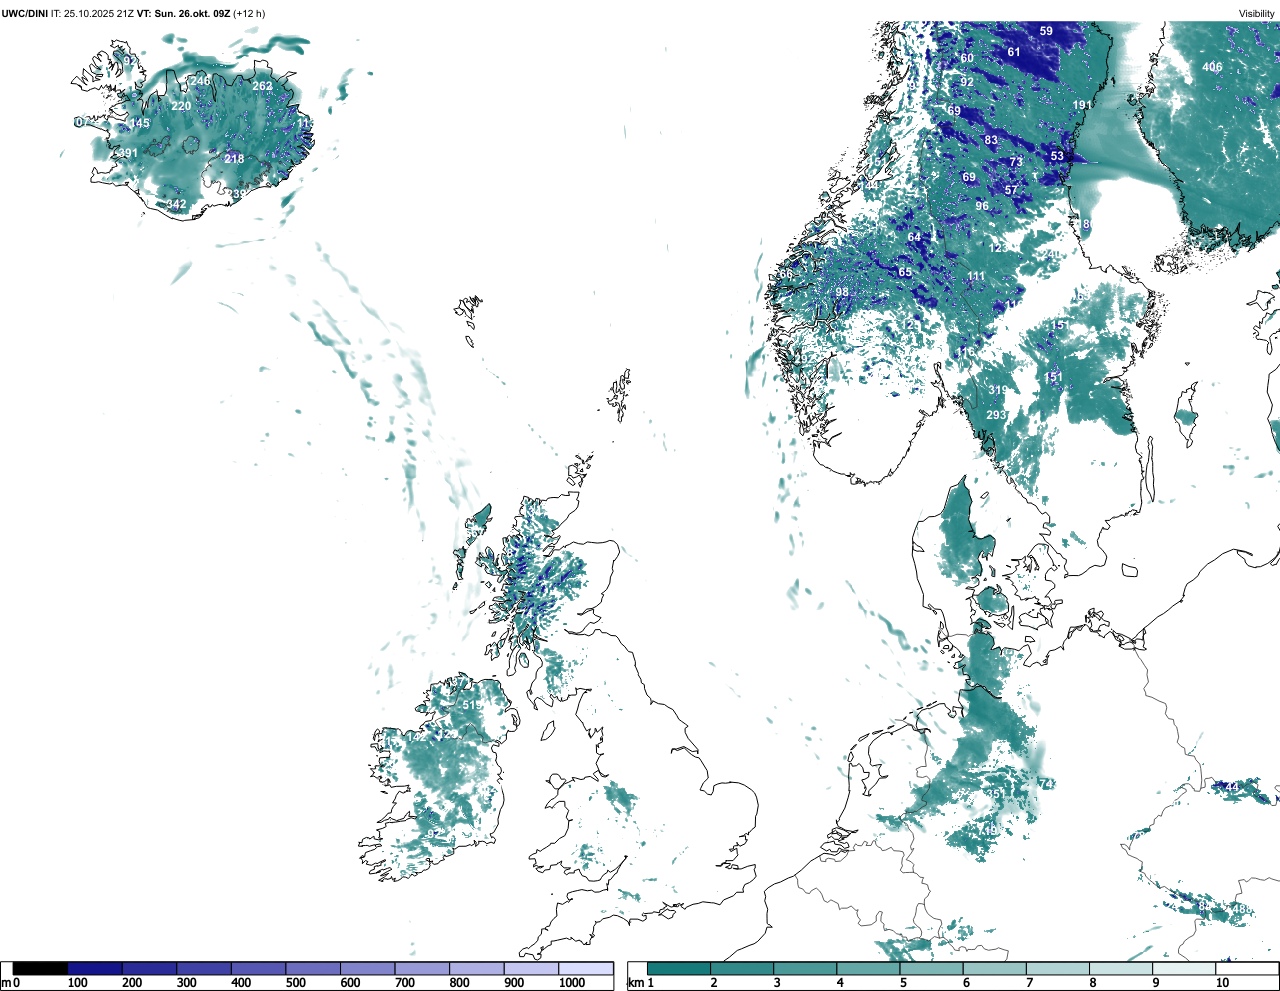Click the 262 value in northeast Iceland
Image resolution: width=1280 pixels, height=991 pixels.
coord(262,86)
